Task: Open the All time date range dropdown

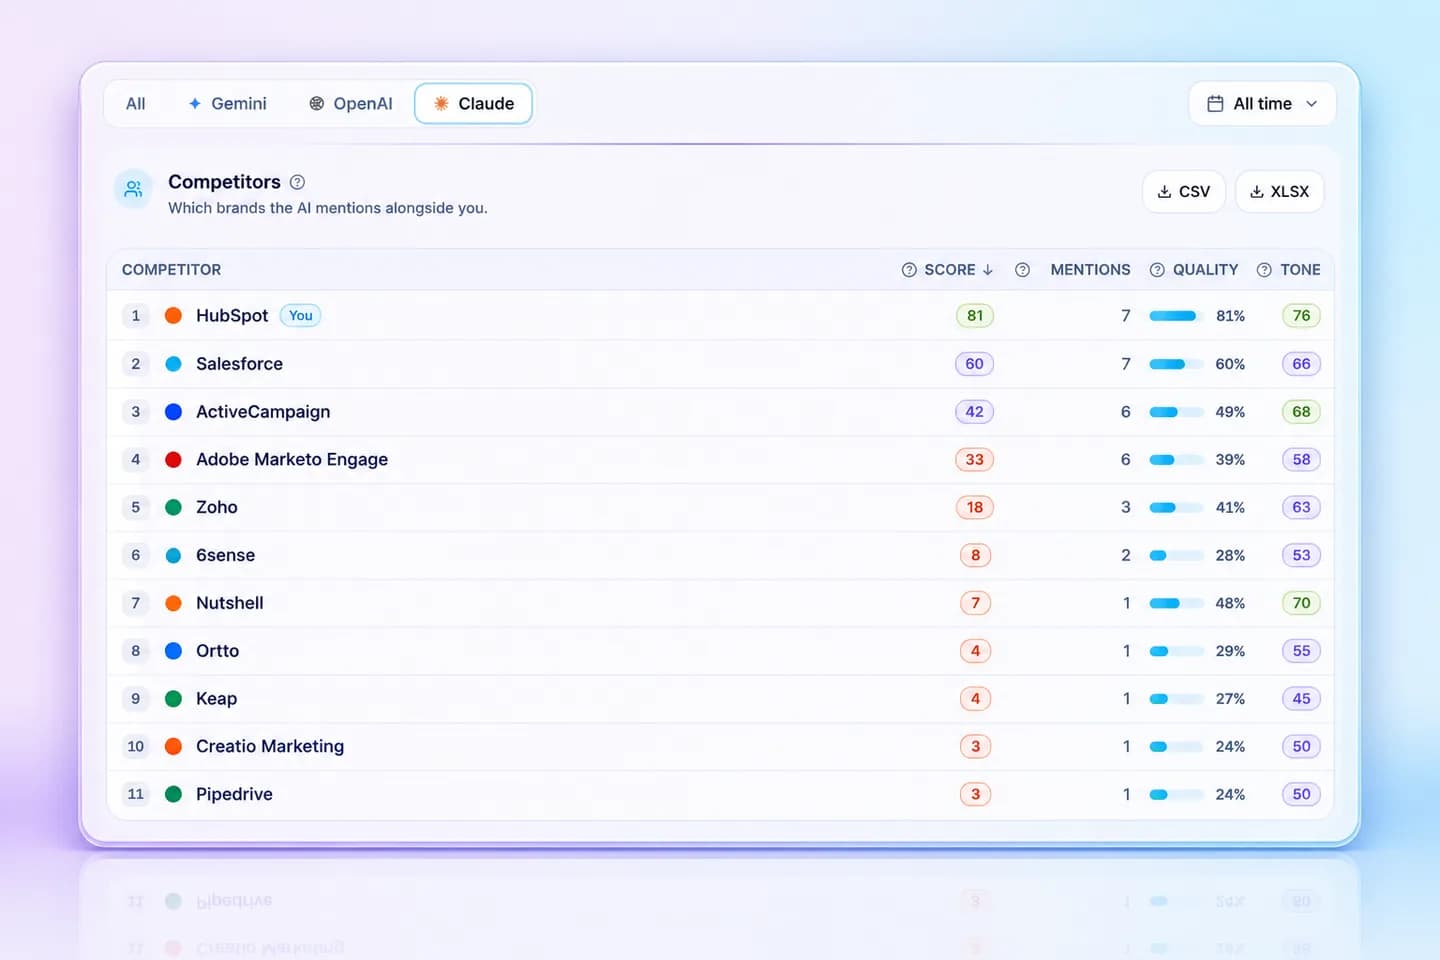Action: point(1262,104)
